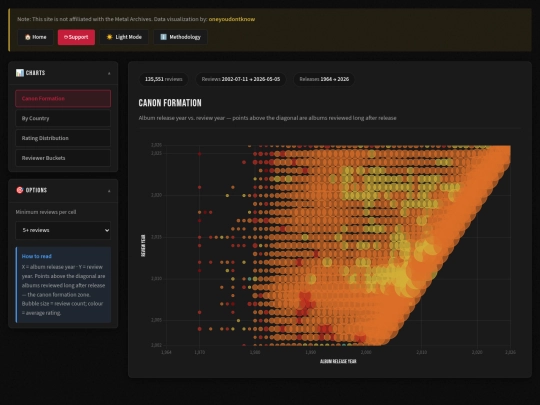The image size is (540, 405).
Task: Click the info icon on Methodology
Action: [164, 37]
